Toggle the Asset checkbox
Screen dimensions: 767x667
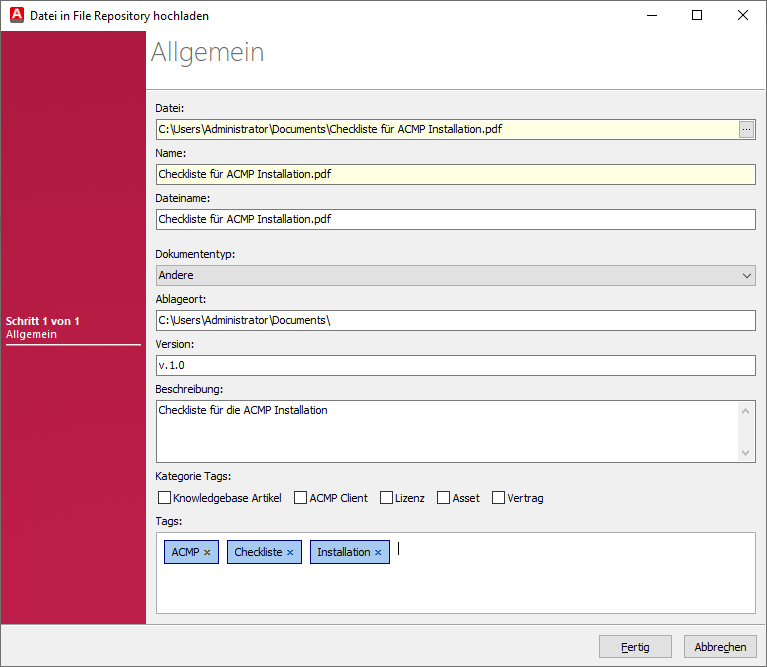443,498
